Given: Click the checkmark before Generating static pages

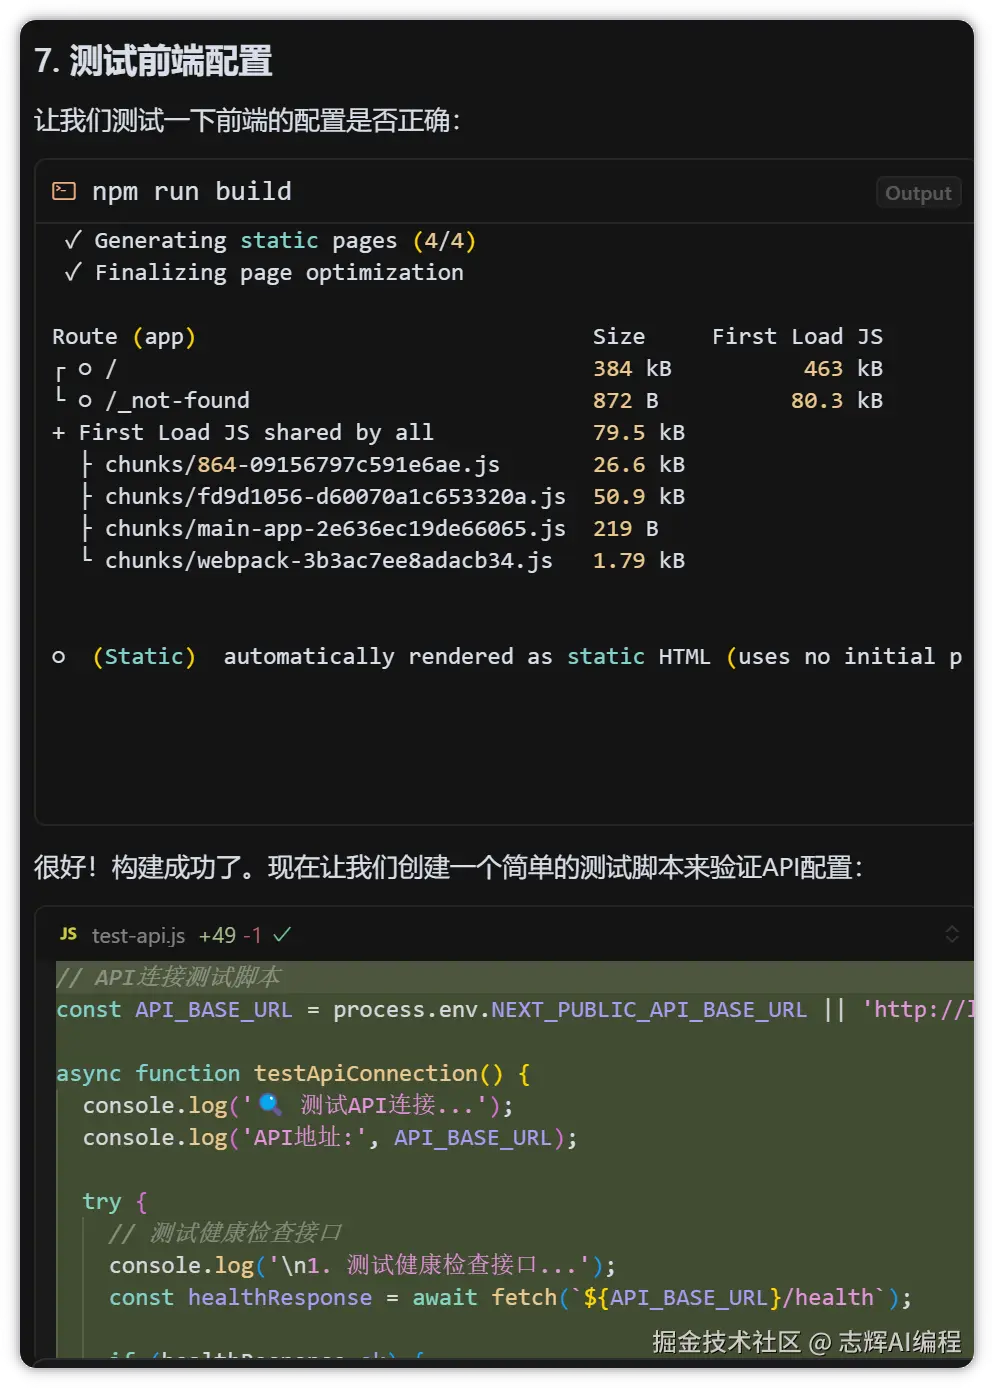Looking at the screenshot, I should 73,241.
